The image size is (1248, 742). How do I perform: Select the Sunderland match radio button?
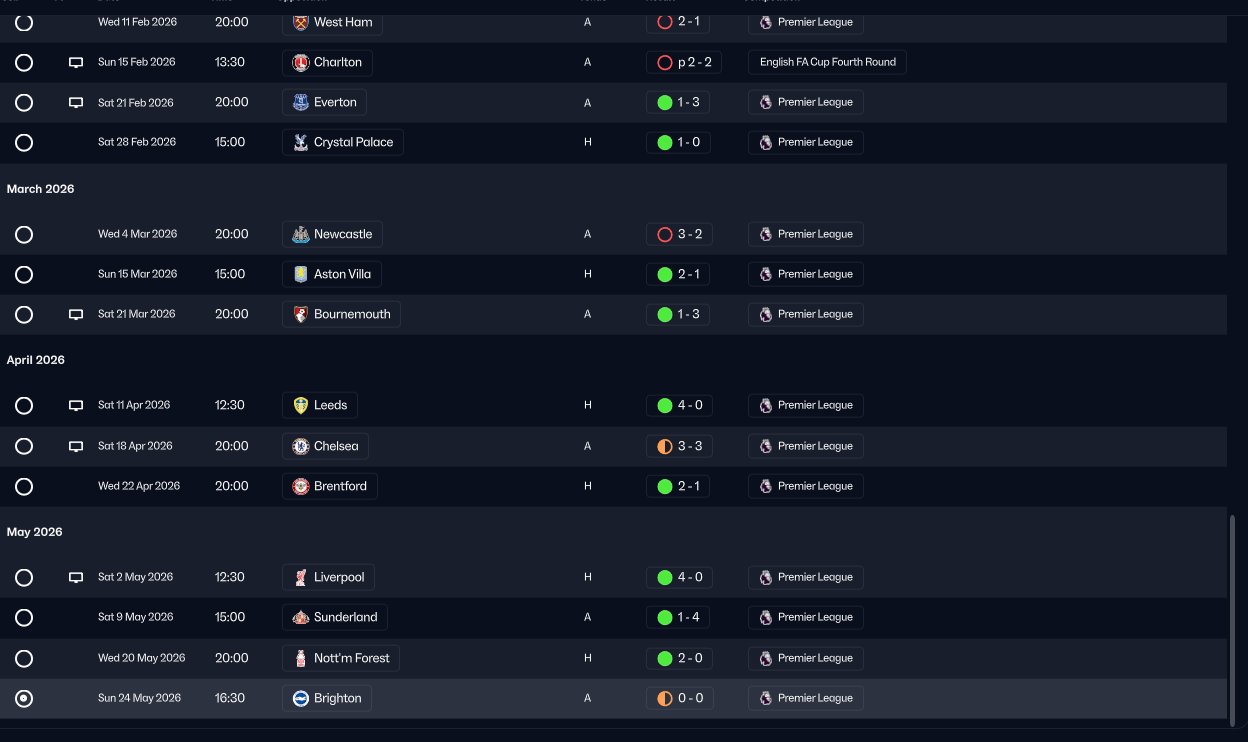point(24,617)
